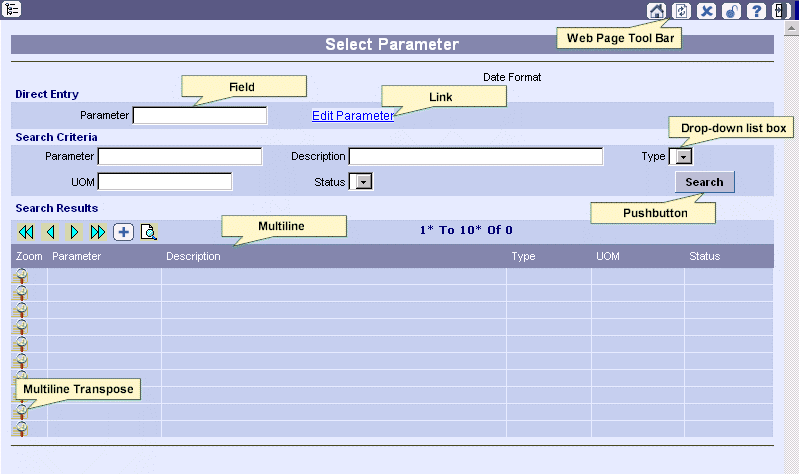Click the Direct Entry Parameter field
This screenshot has width=799, height=474.
coord(200,116)
